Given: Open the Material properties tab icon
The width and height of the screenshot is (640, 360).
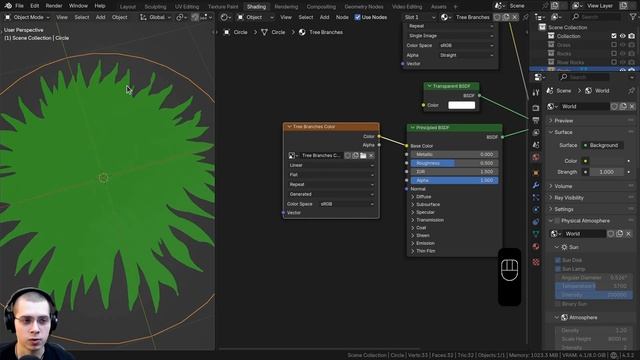Looking at the screenshot, I should tap(536, 246).
